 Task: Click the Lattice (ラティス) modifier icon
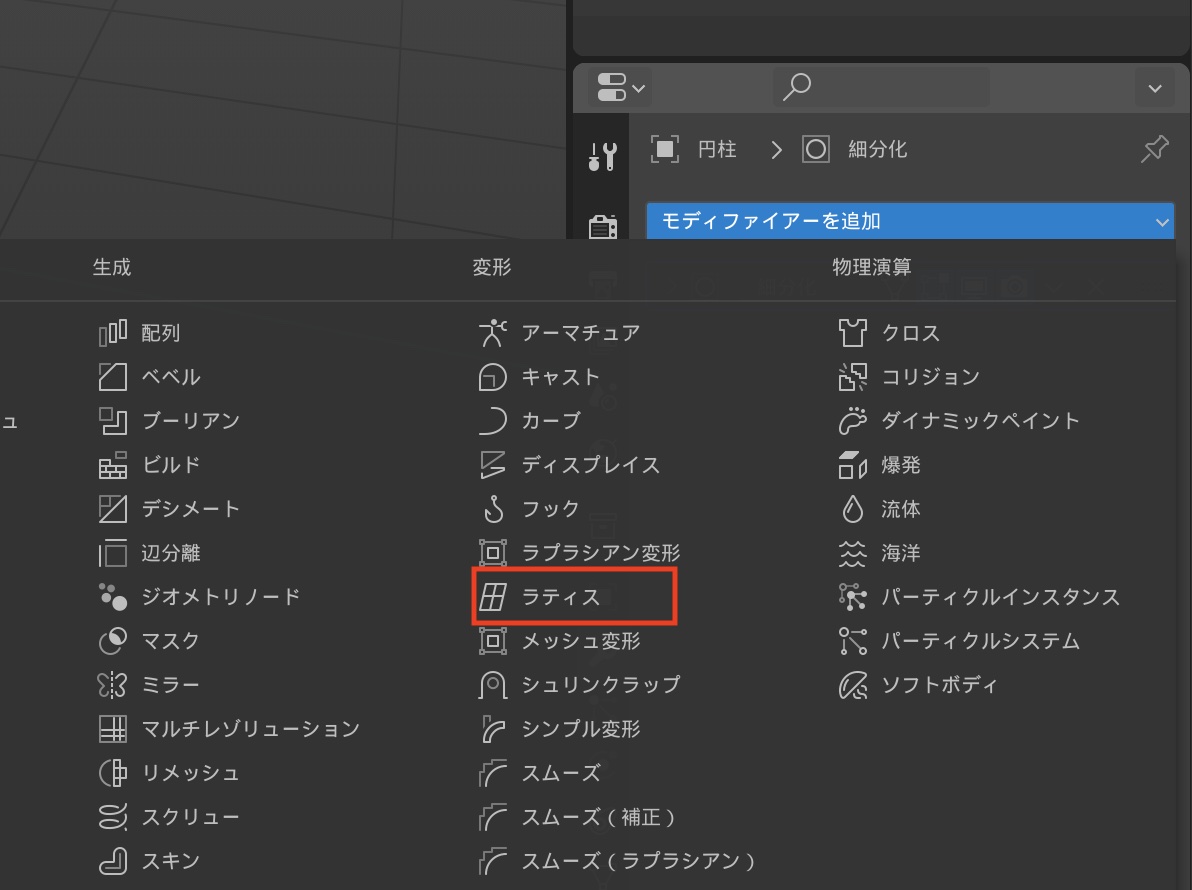coord(492,597)
